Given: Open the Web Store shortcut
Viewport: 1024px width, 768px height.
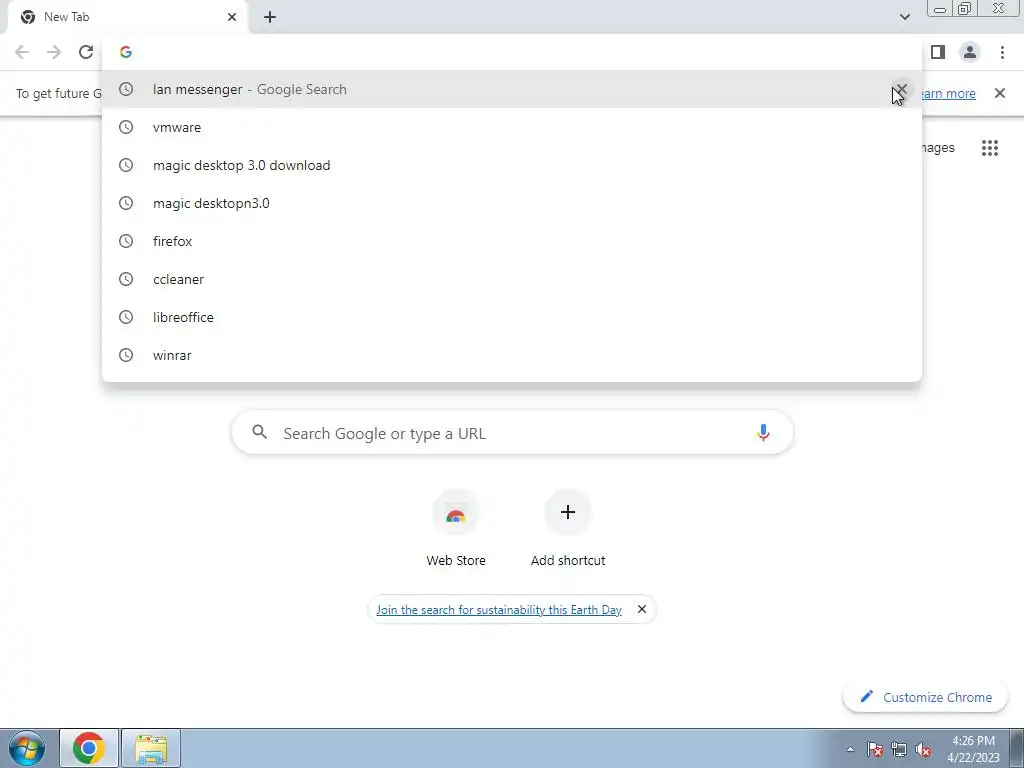Looking at the screenshot, I should pyautogui.click(x=456, y=528).
